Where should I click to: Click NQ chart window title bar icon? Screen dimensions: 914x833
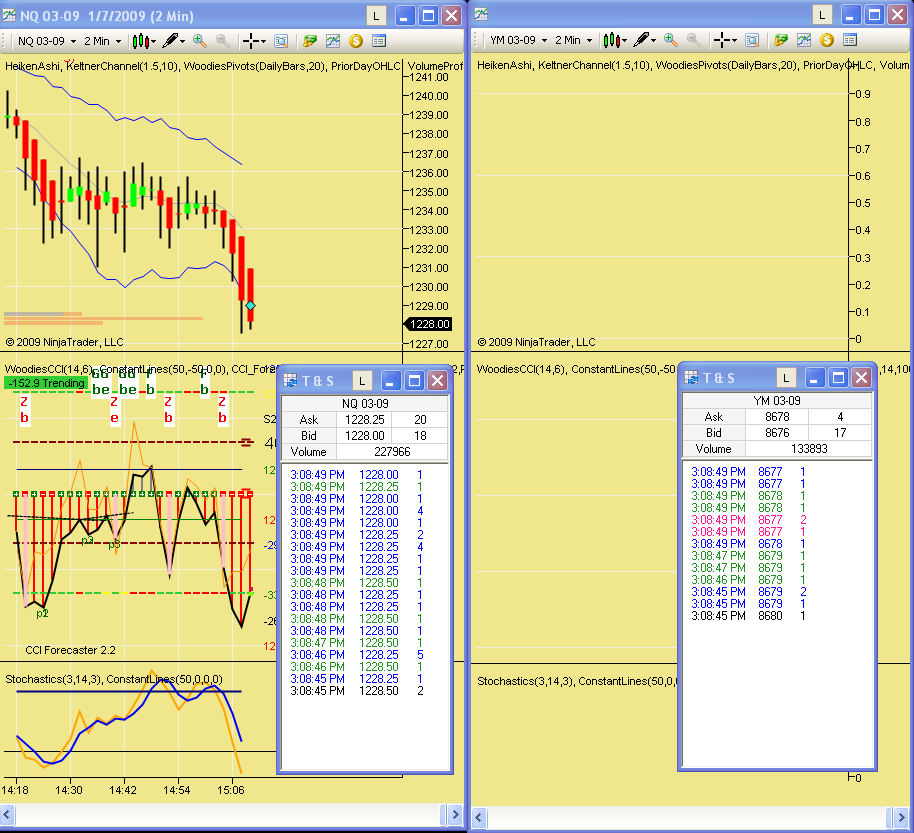pos(9,15)
